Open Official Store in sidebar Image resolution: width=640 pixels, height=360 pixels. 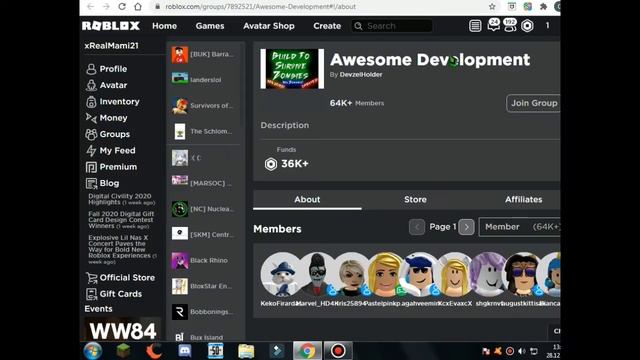(120, 278)
